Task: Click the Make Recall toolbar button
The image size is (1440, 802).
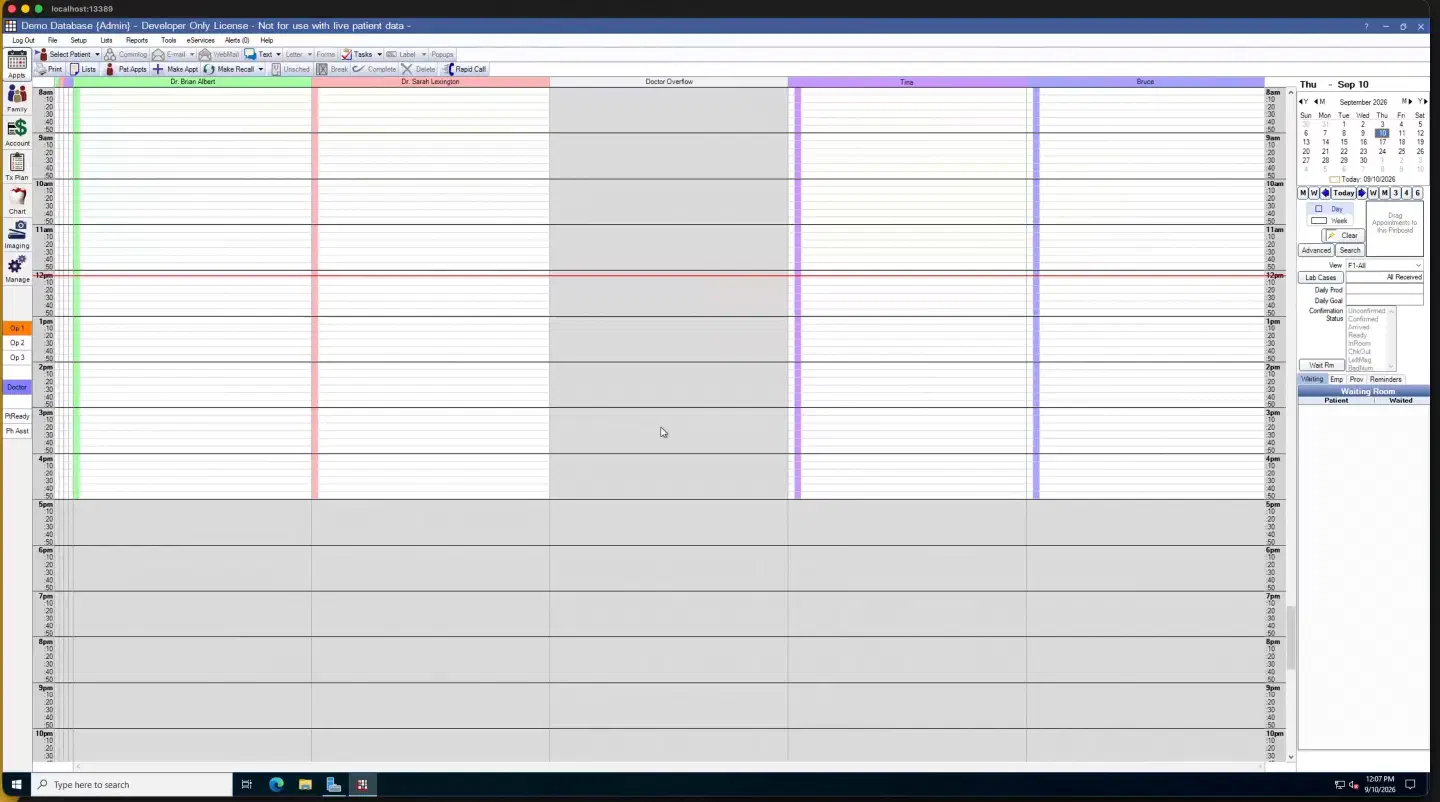Action: point(229,69)
